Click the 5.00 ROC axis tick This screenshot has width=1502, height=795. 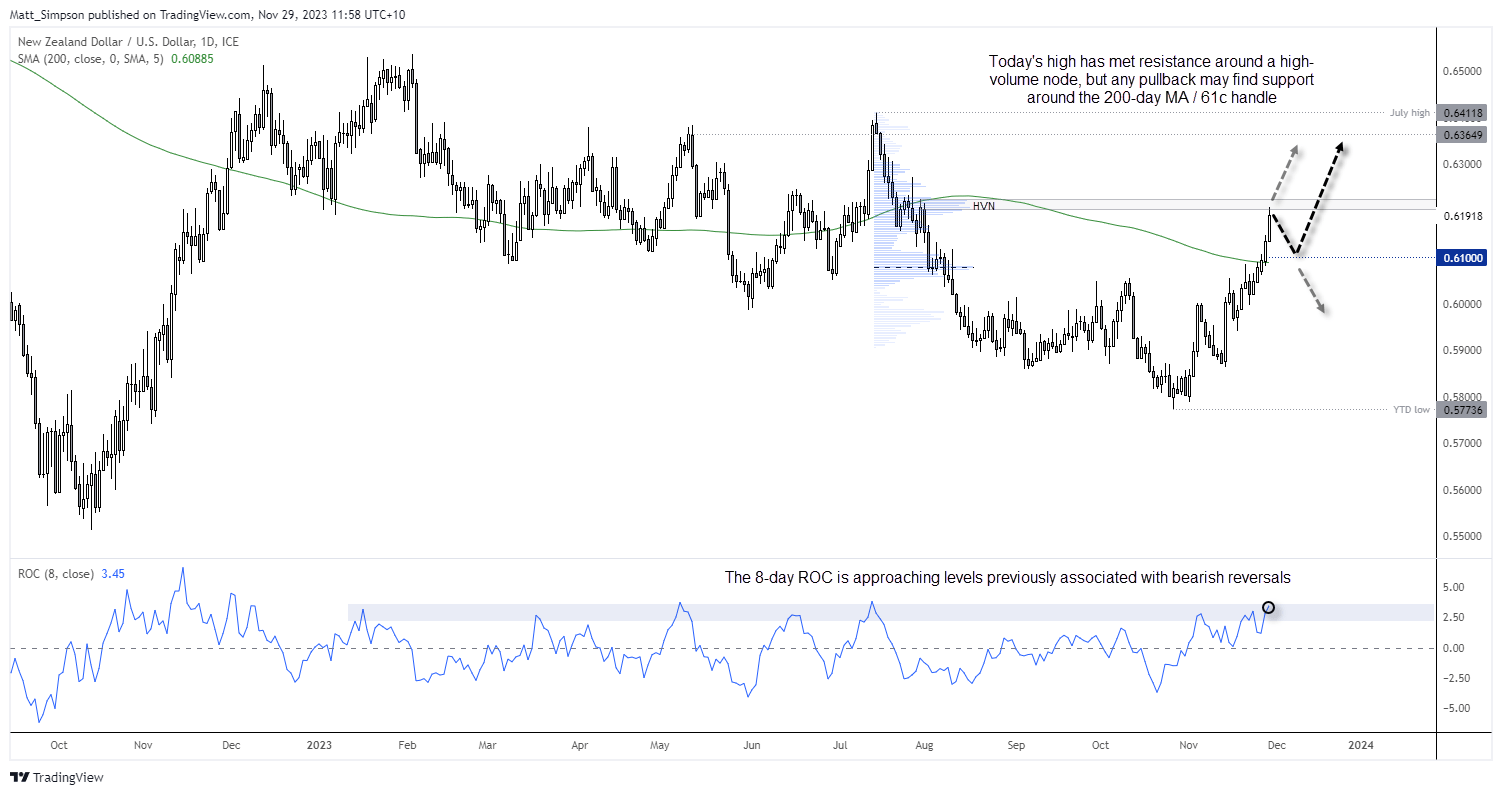pos(1454,587)
